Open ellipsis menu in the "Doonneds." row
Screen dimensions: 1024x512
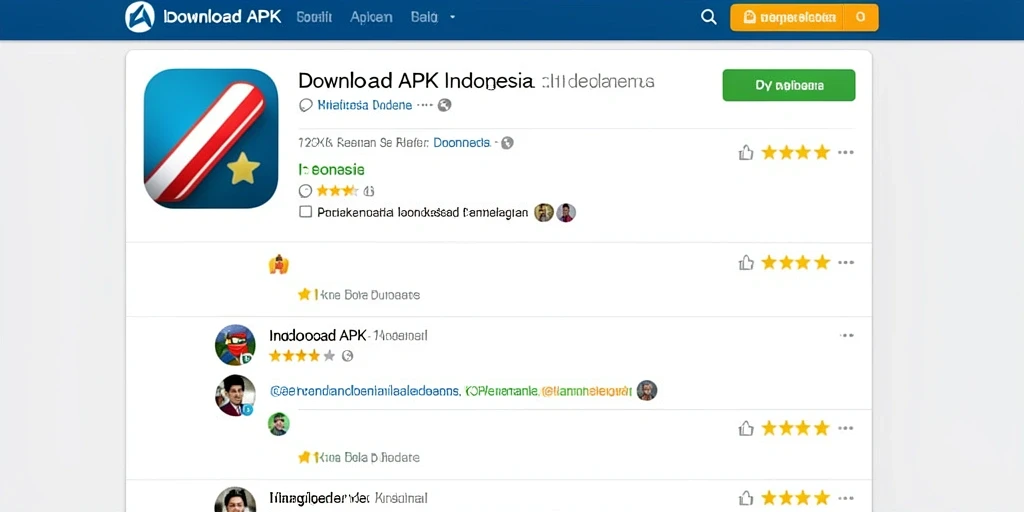point(846,152)
